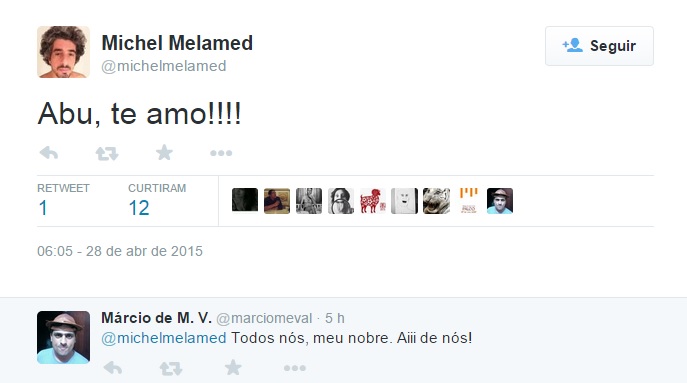This screenshot has width=687, height=383.
Task: Open the first dark avatar in the likers row
Action: 245,200
